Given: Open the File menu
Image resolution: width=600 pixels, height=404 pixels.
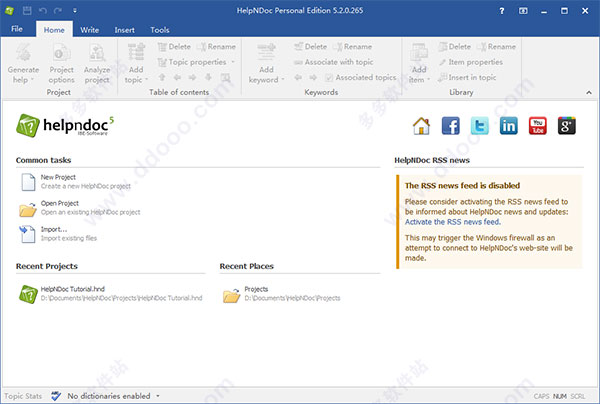Looking at the screenshot, I should [x=17, y=29].
